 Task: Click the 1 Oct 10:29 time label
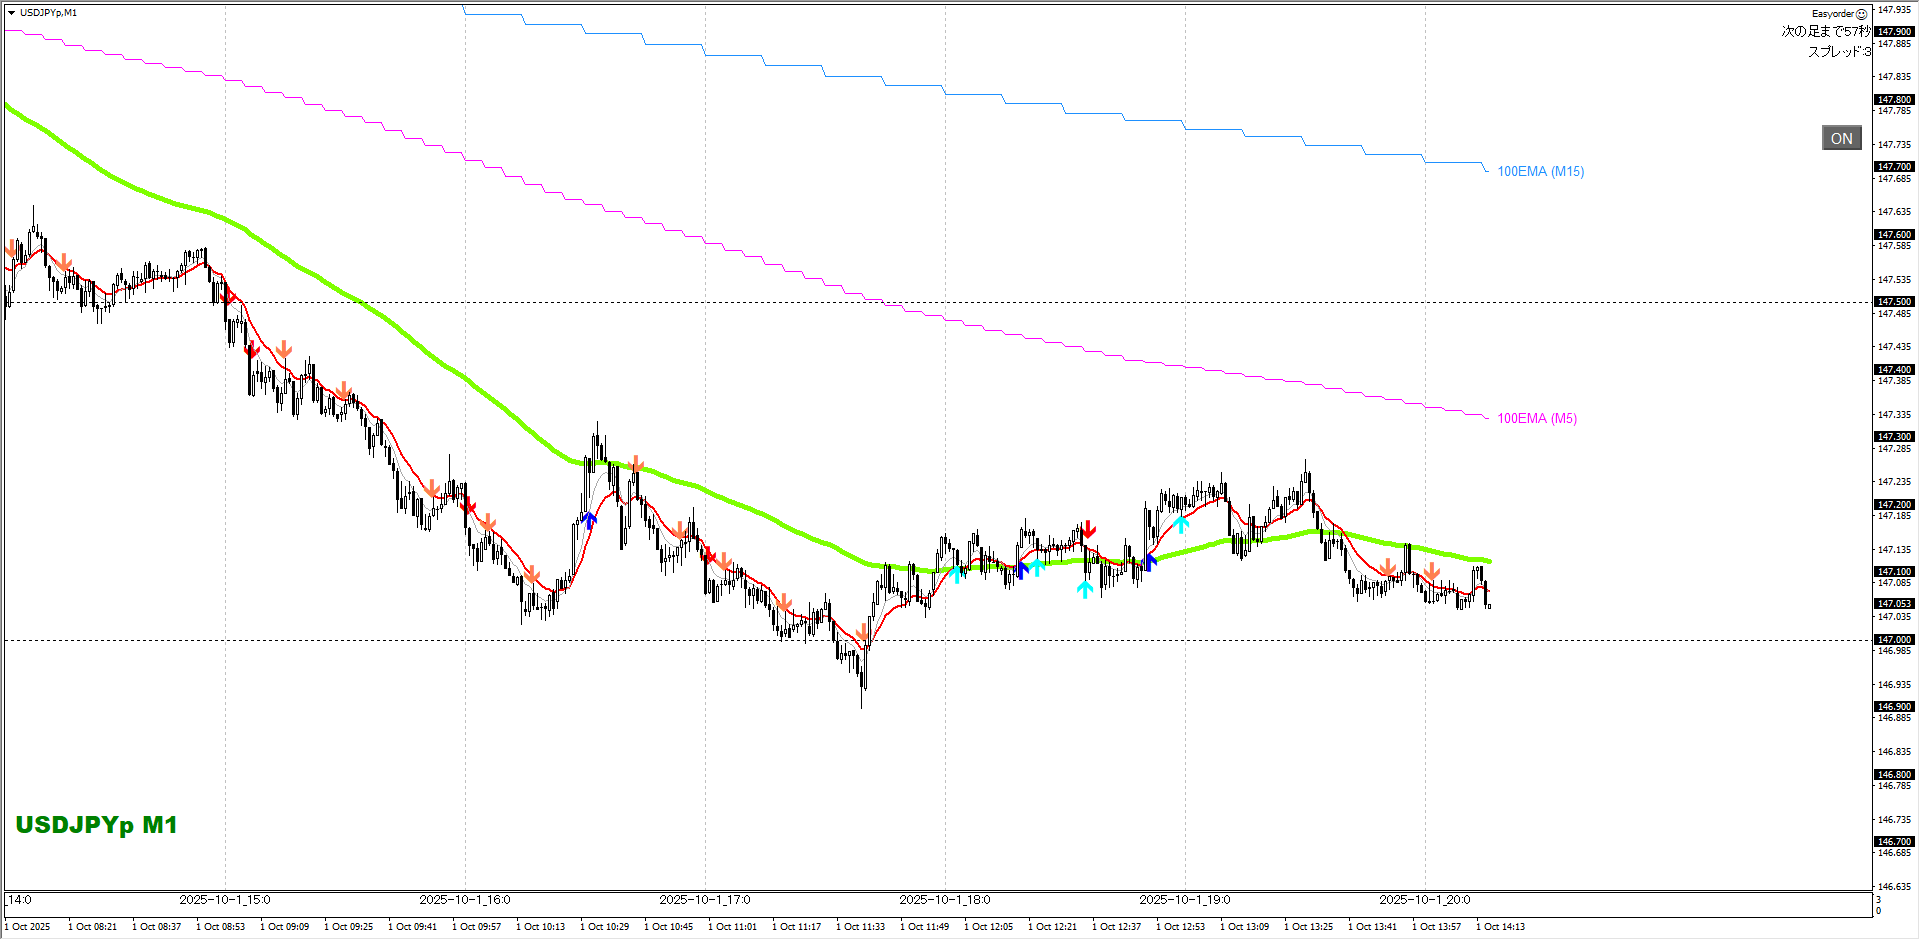coord(605,927)
